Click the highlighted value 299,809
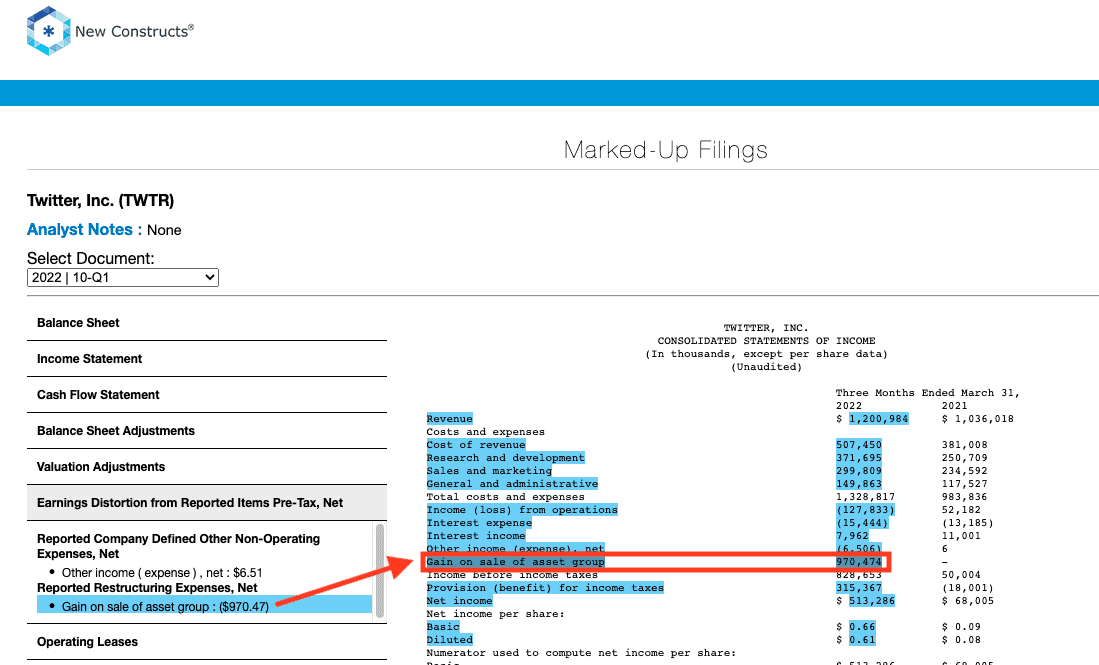 859,471
